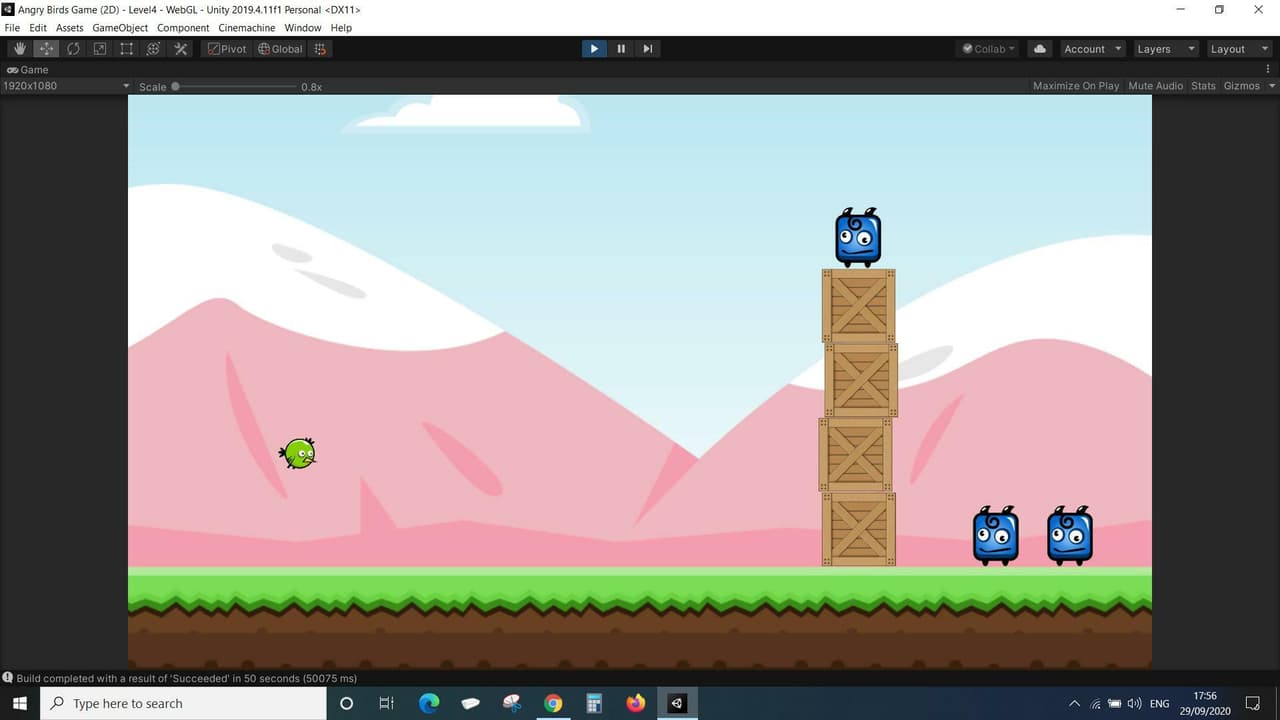Open Wi-Fi network settings in tray
The width and height of the screenshot is (1280, 720).
[x=1096, y=704]
